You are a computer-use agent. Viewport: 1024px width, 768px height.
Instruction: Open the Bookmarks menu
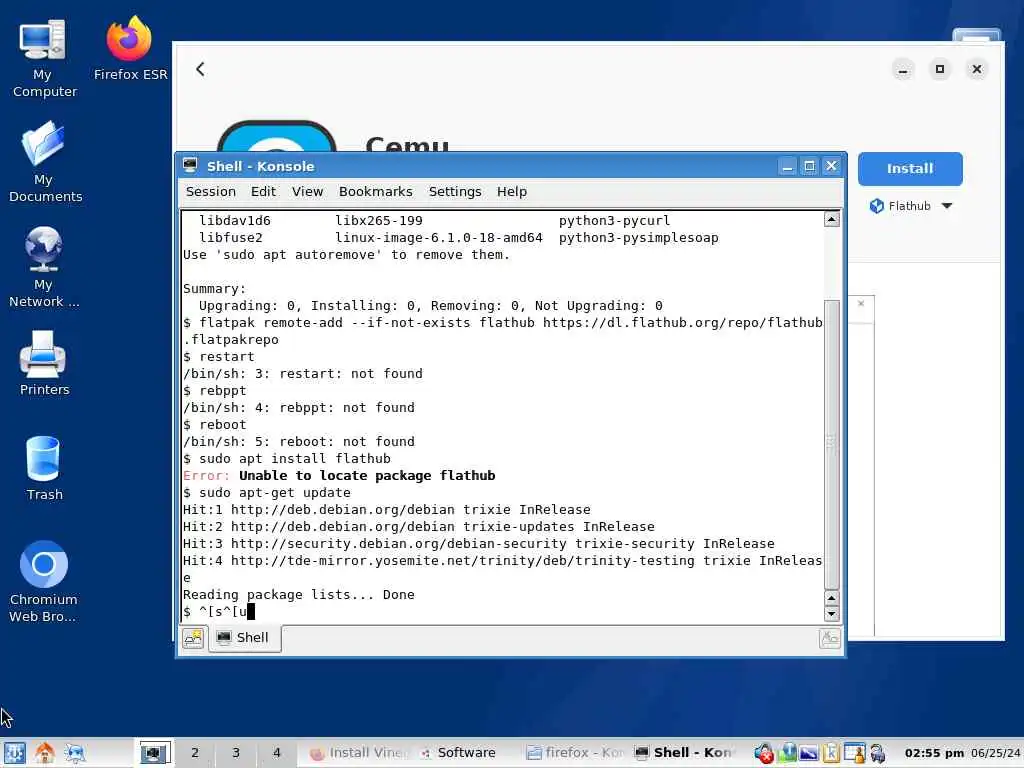coord(376,192)
